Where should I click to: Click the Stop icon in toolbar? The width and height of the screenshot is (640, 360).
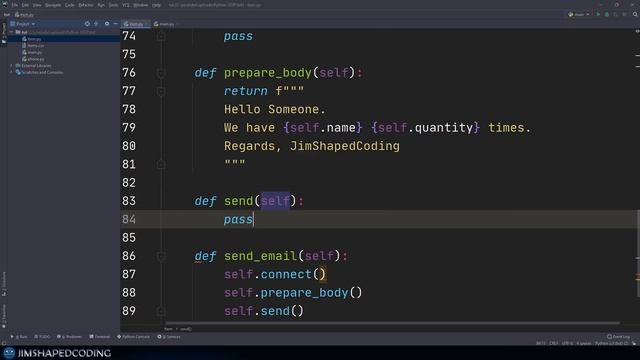(624, 15)
